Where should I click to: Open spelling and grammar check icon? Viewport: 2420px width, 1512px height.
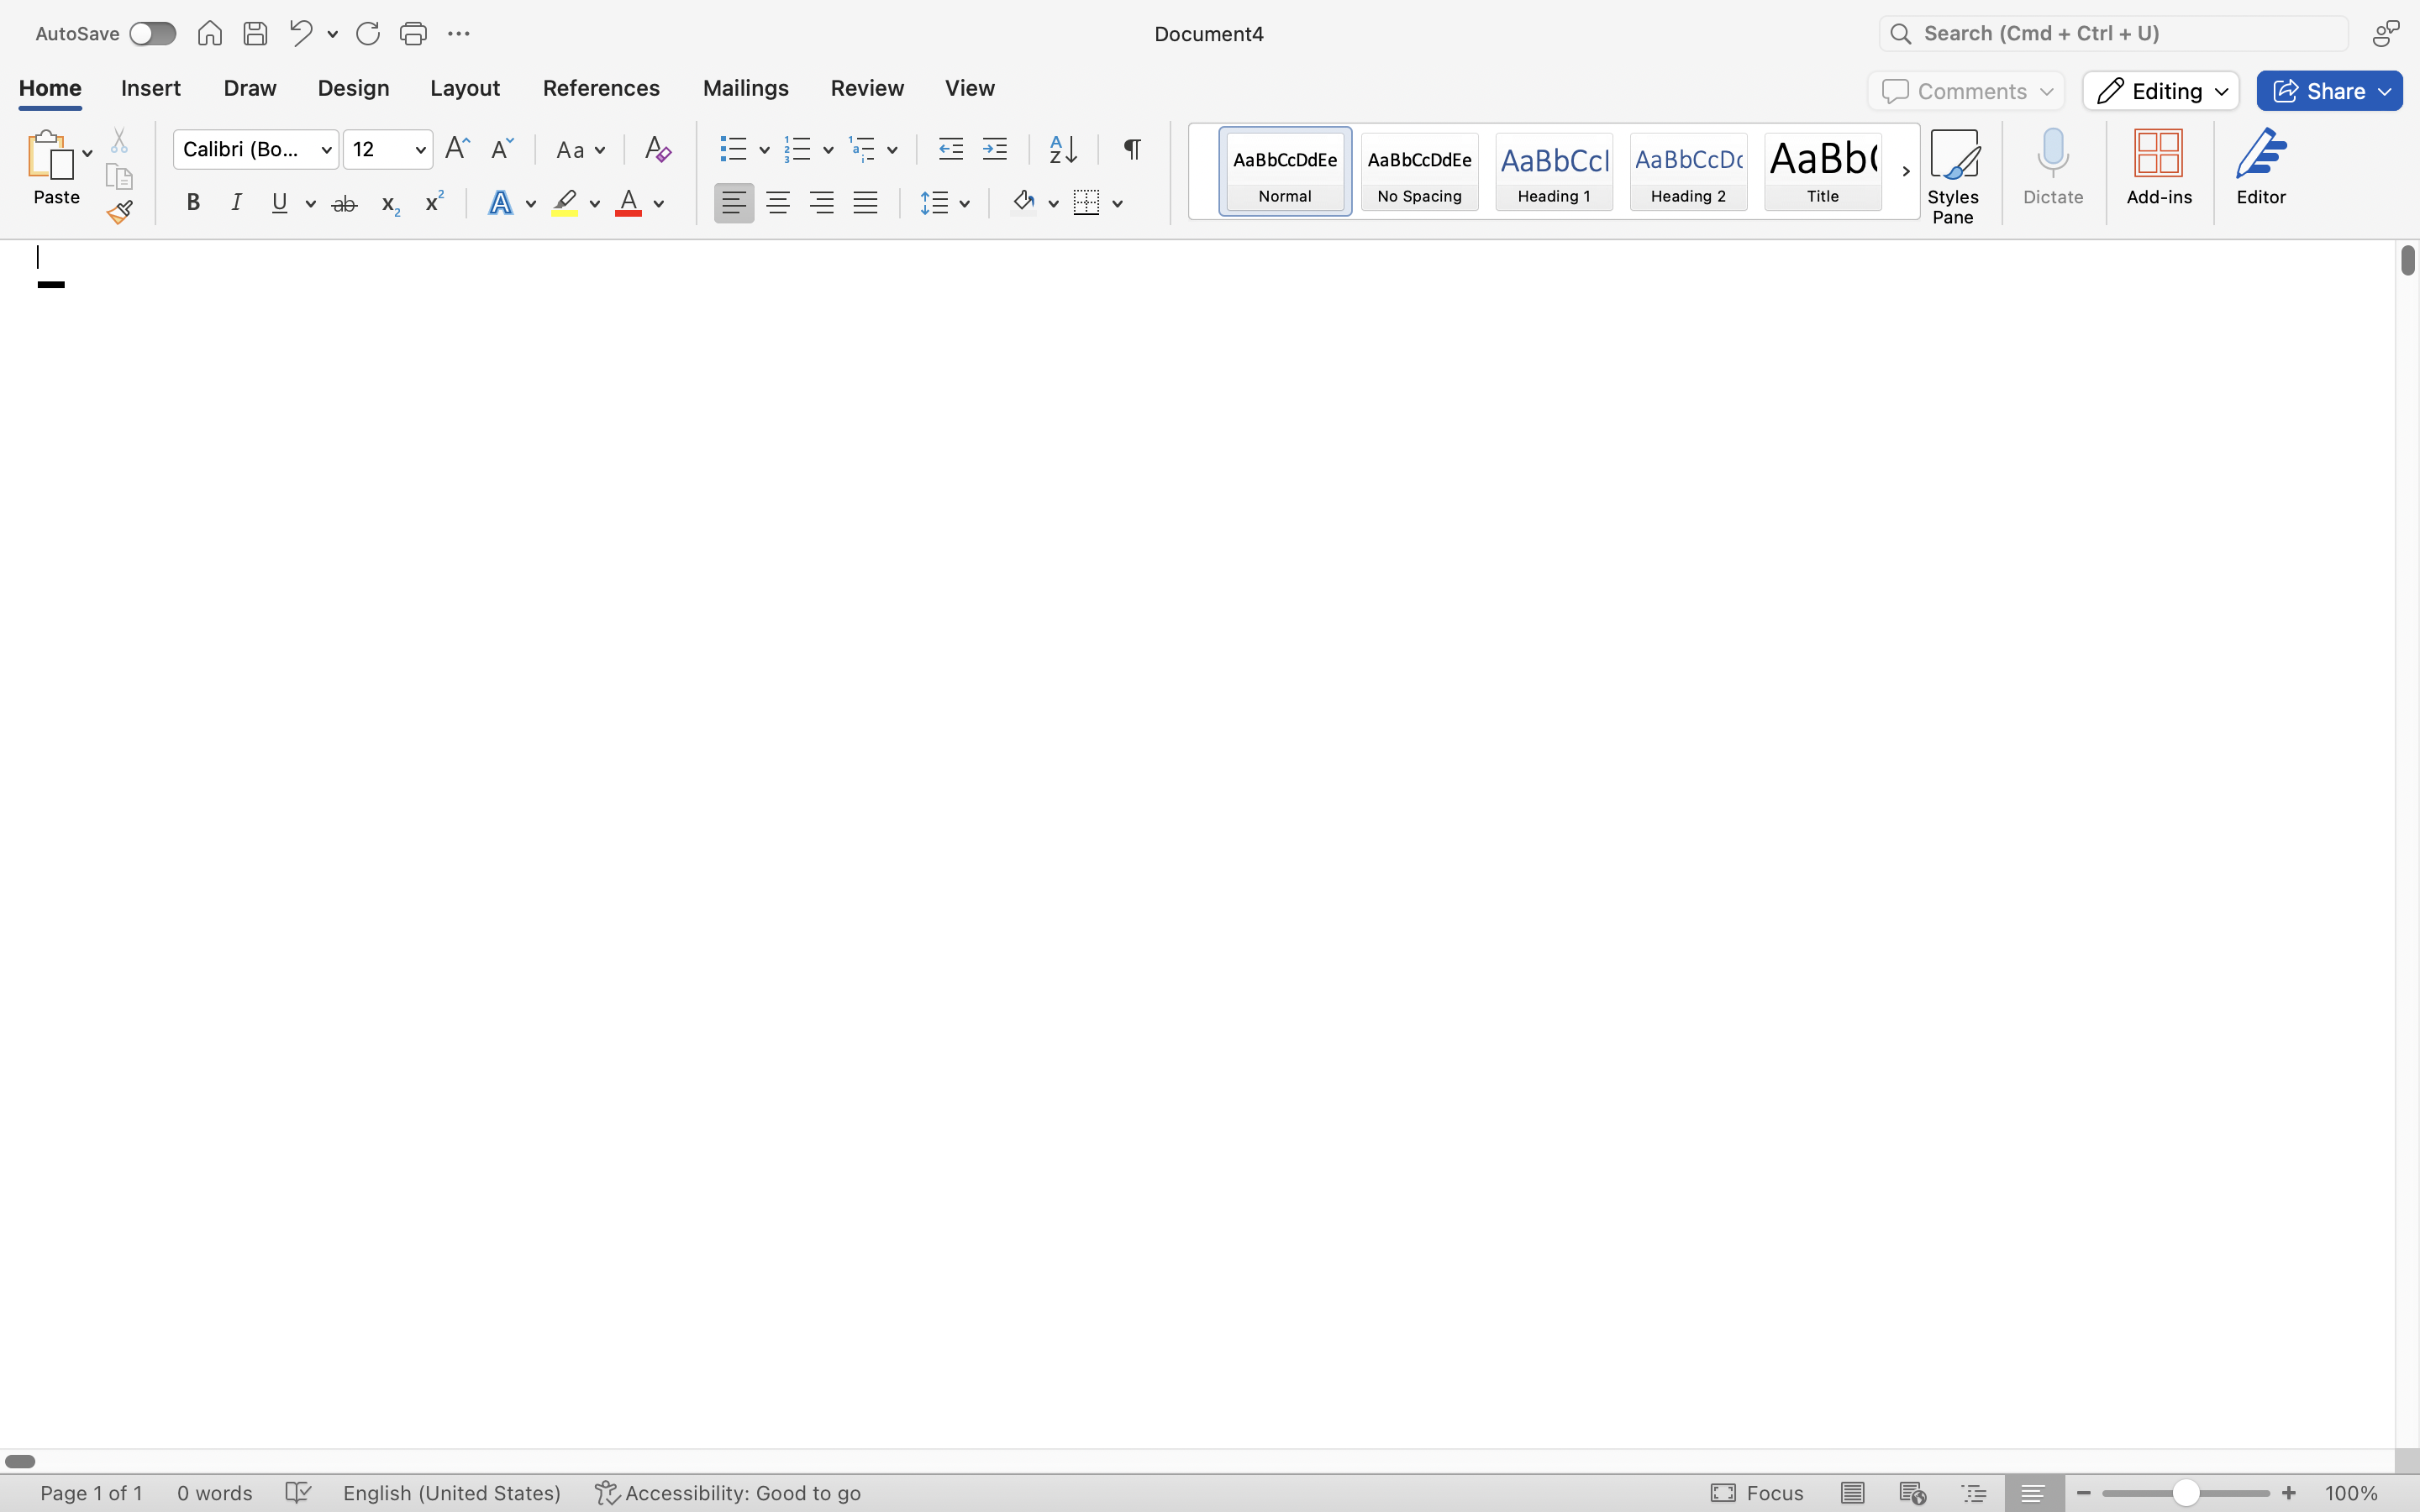tap(298, 1492)
